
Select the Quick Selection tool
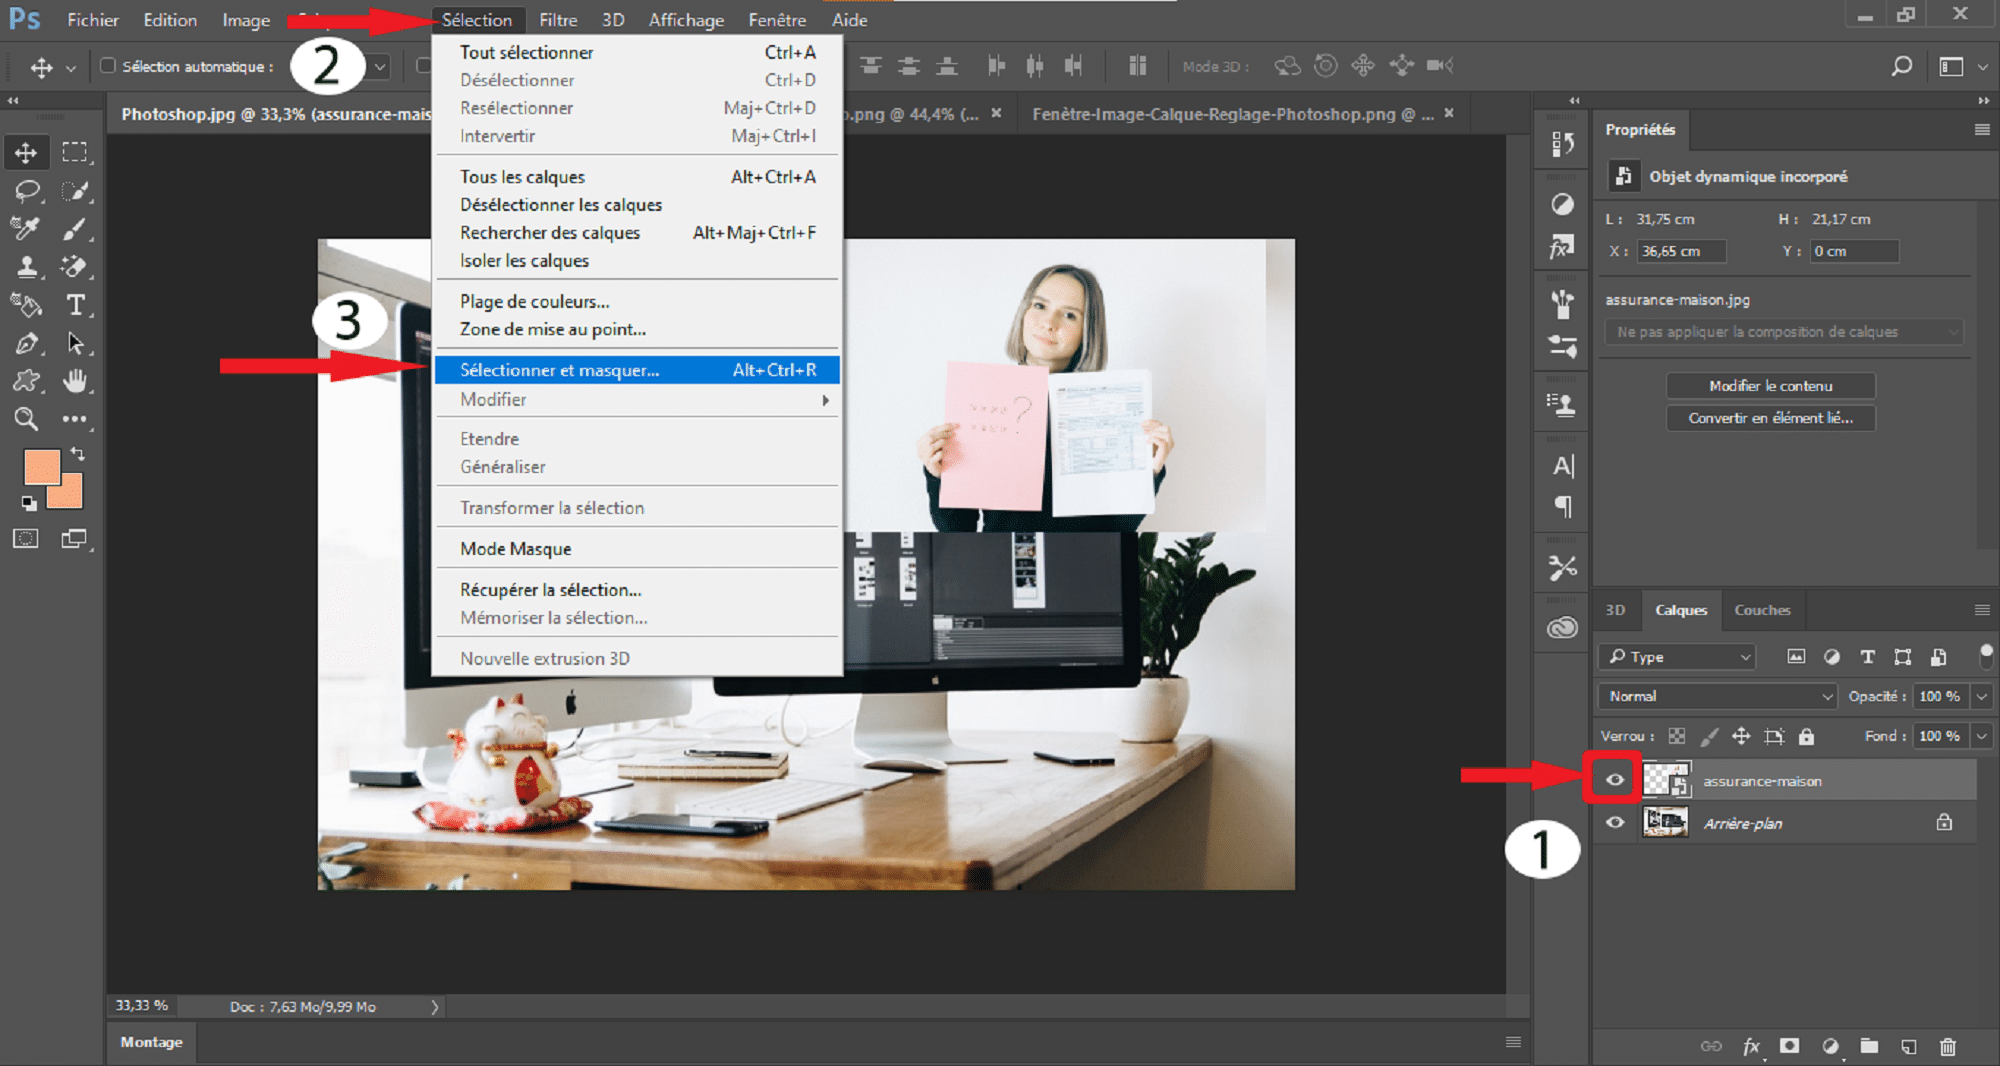[75, 190]
